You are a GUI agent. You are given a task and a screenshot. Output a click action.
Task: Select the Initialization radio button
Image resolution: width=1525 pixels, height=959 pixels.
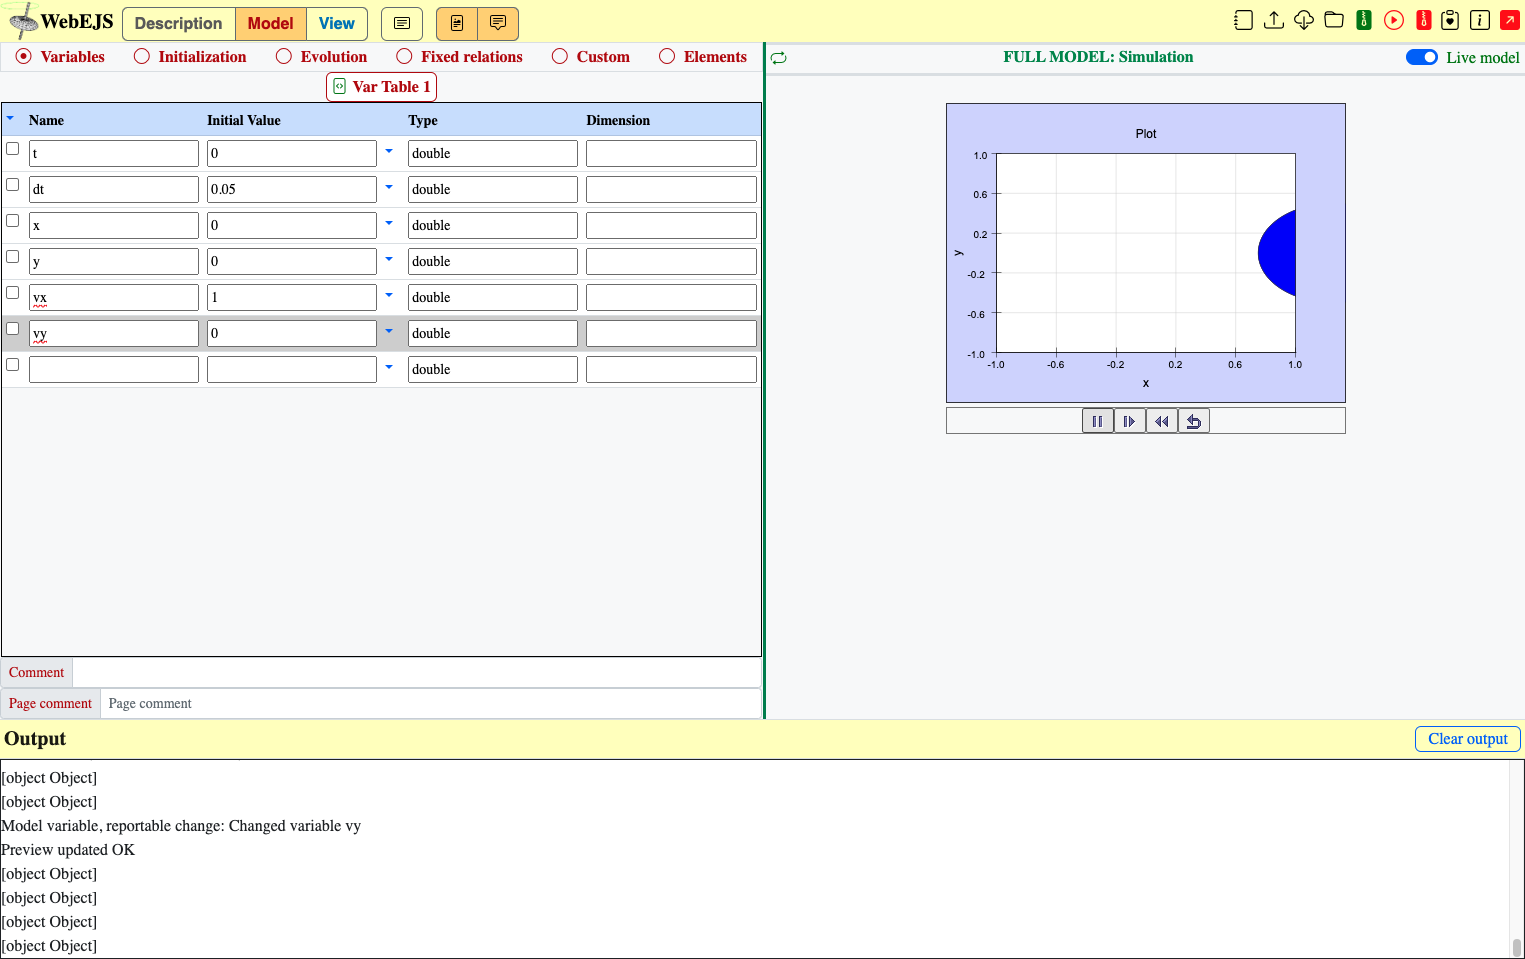[142, 57]
